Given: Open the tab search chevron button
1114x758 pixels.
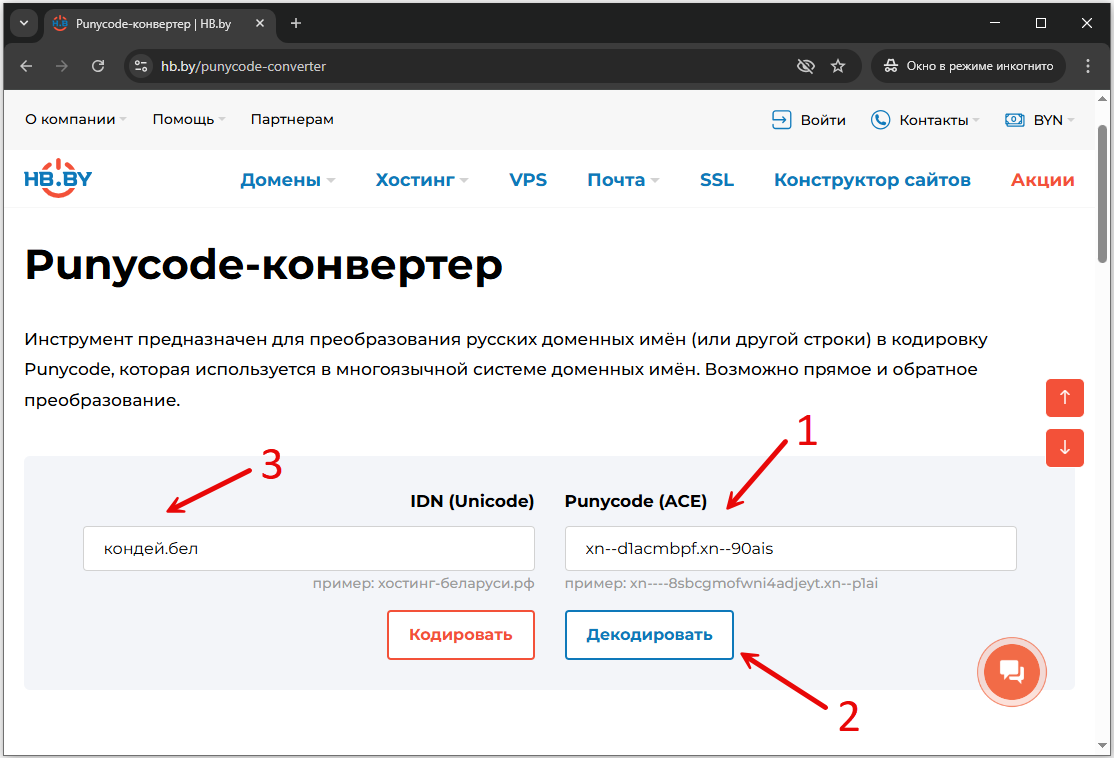Looking at the screenshot, I should 23,23.
